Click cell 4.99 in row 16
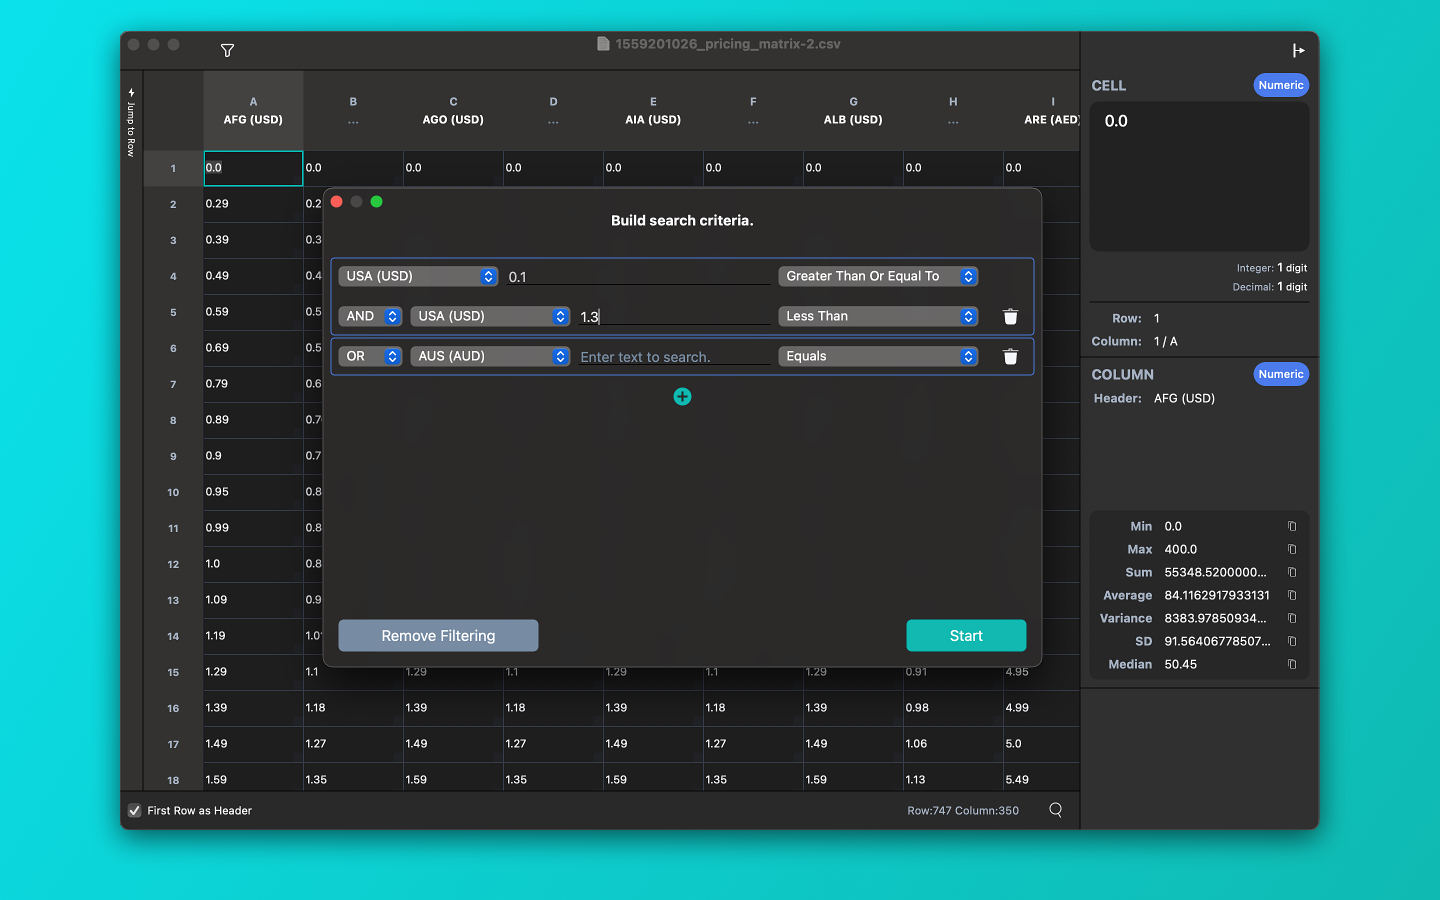 [1041, 708]
